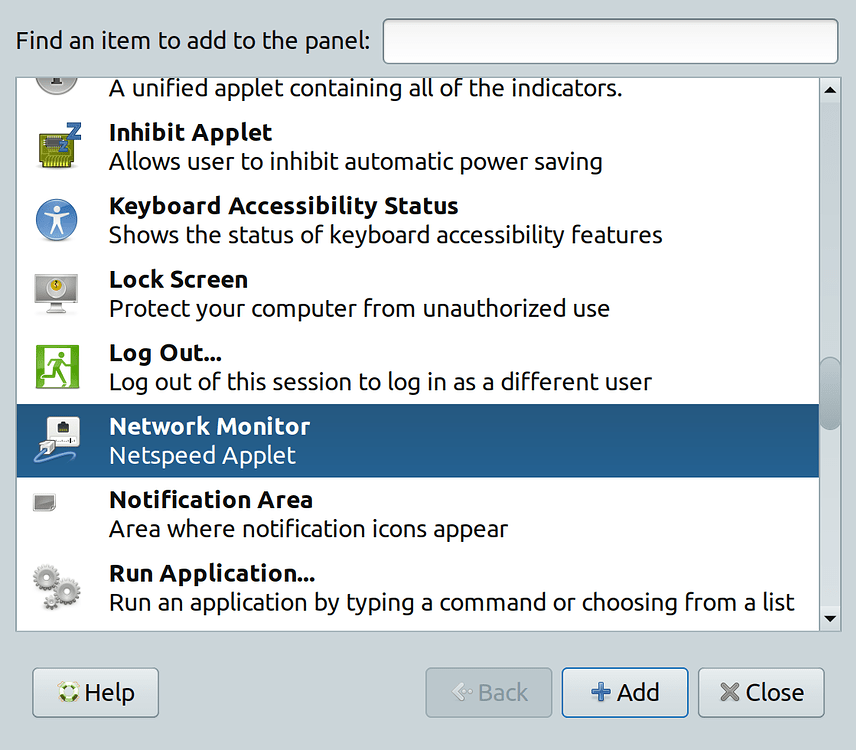Click the applet list scrollbar thumb
Image resolution: width=856 pixels, height=750 pixels.
click(x=830, y=394)
